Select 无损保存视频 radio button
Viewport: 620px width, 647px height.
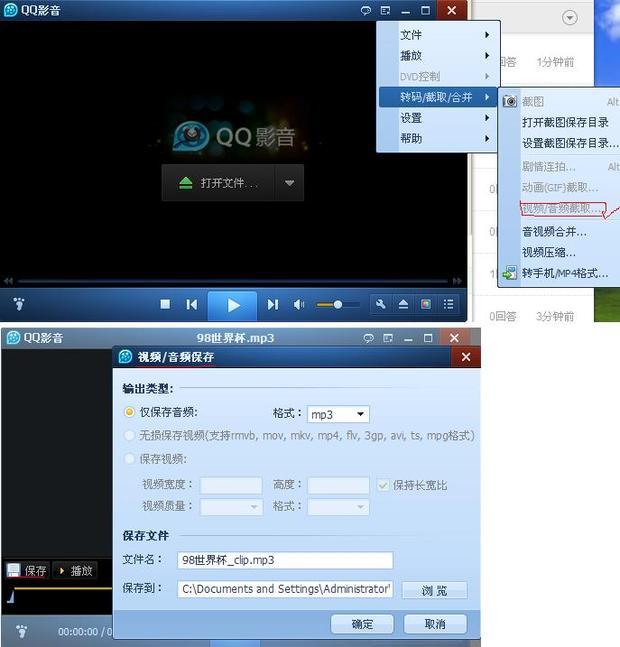(x=129, y=435)
